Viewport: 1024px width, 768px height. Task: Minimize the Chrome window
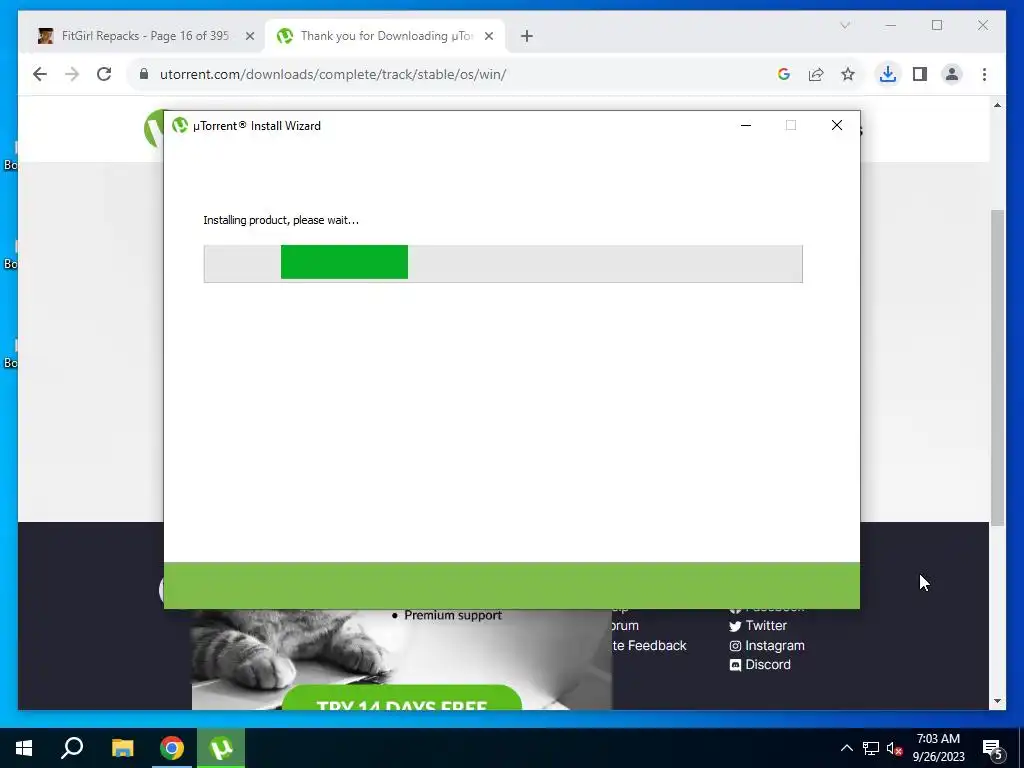(x=891, y=25)
